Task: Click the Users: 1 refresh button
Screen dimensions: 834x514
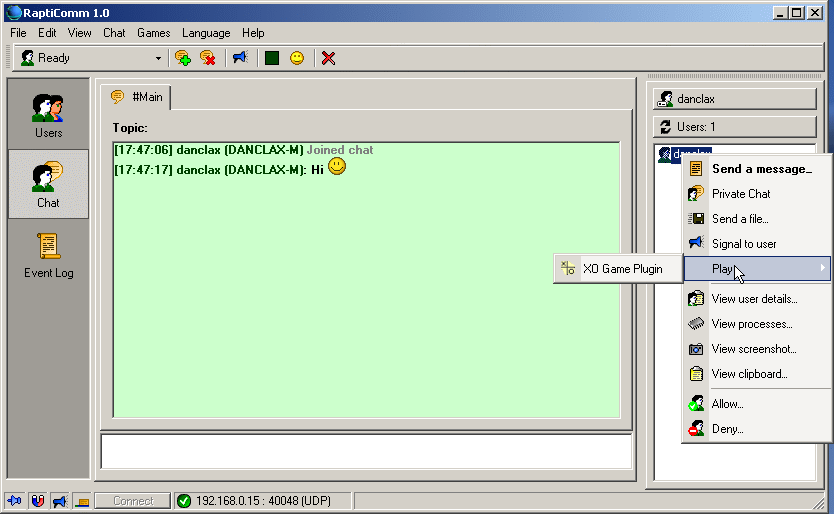Action: pyautogui.click(x=735, y=127)
